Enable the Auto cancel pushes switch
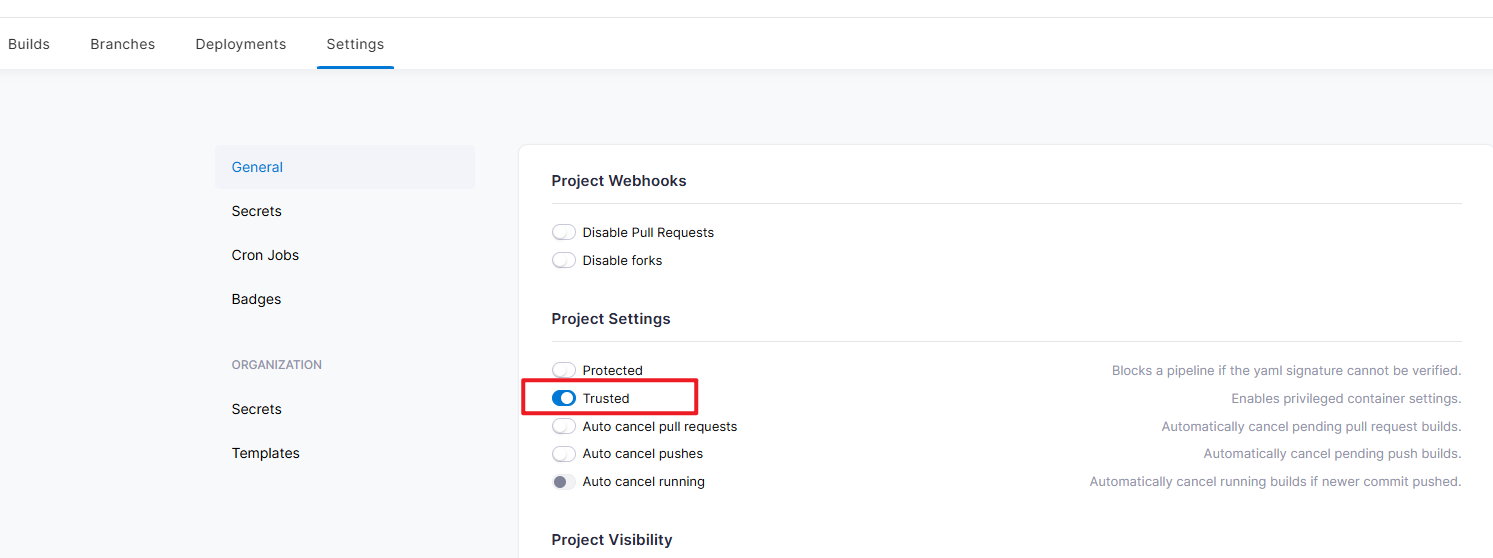The width and height of the screenshot is (1493, 558). coord(564,454)
